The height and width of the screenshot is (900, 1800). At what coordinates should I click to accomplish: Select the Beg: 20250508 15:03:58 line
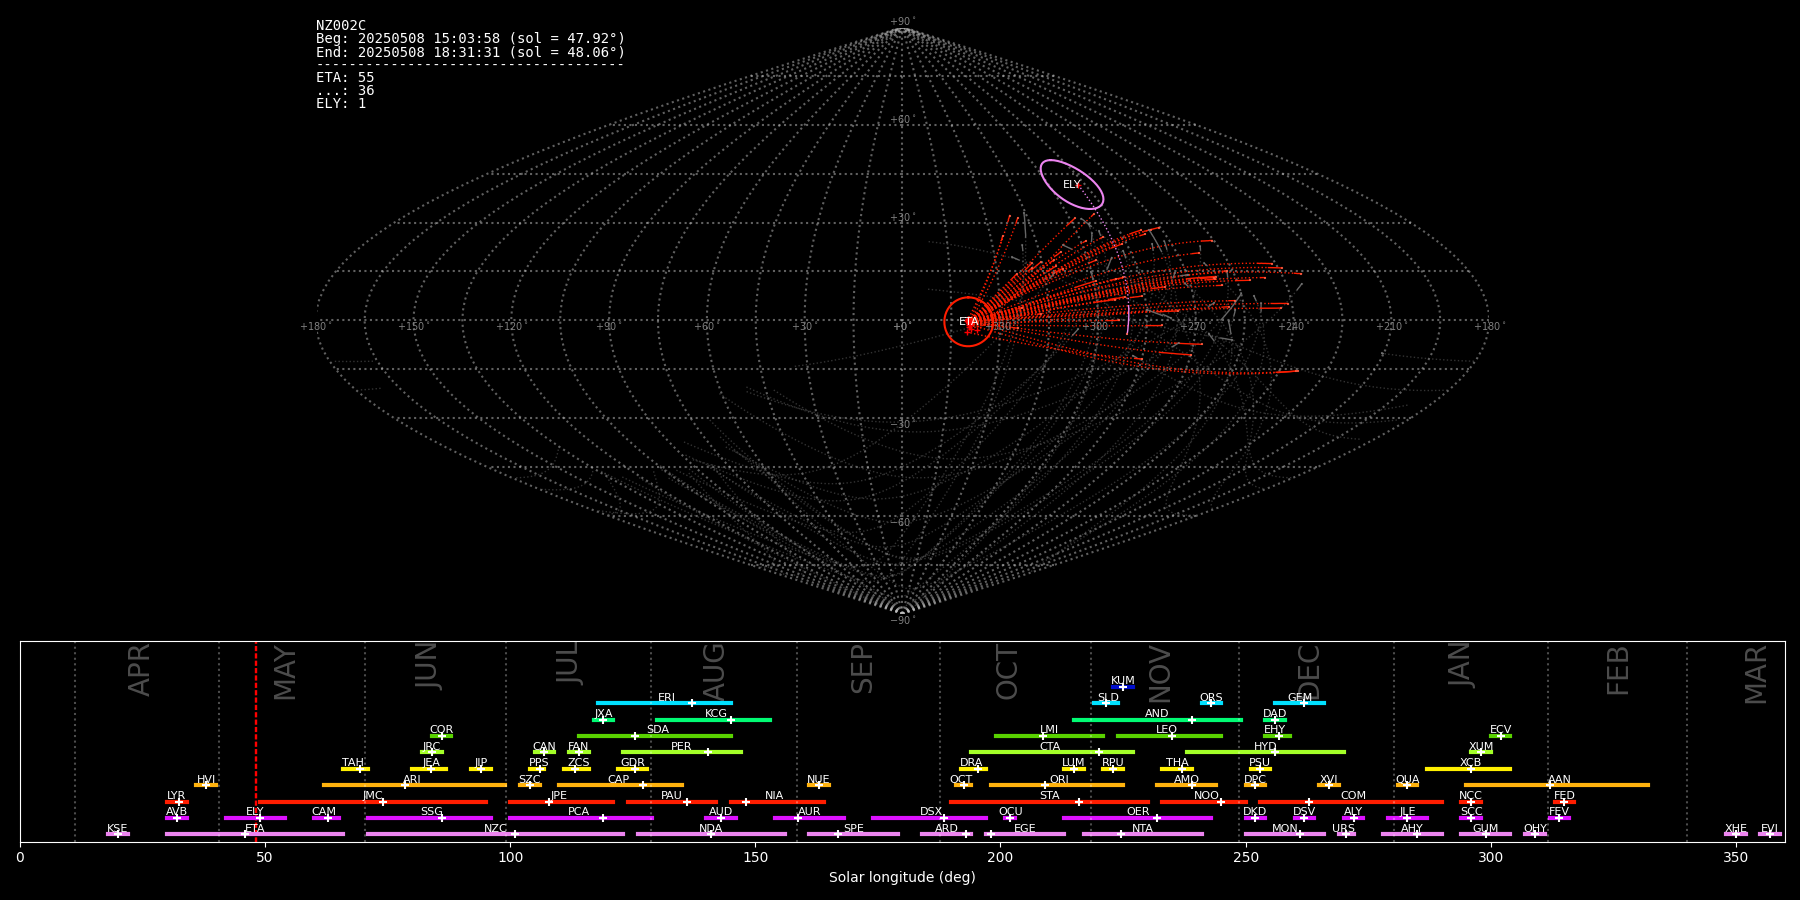tap(470, 39)
